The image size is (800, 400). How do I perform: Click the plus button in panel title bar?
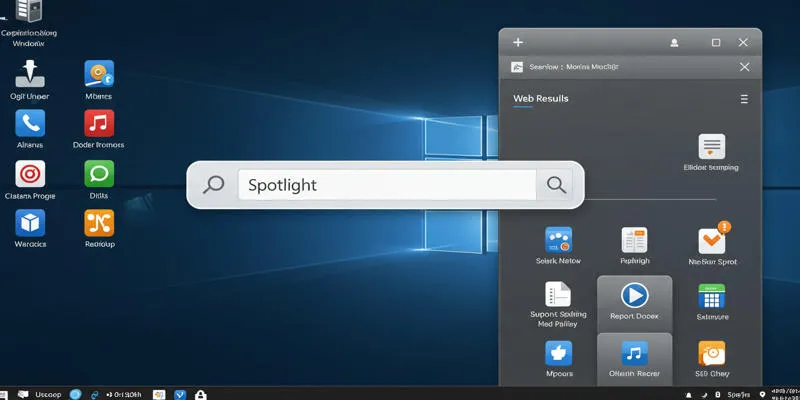point(518,42)
